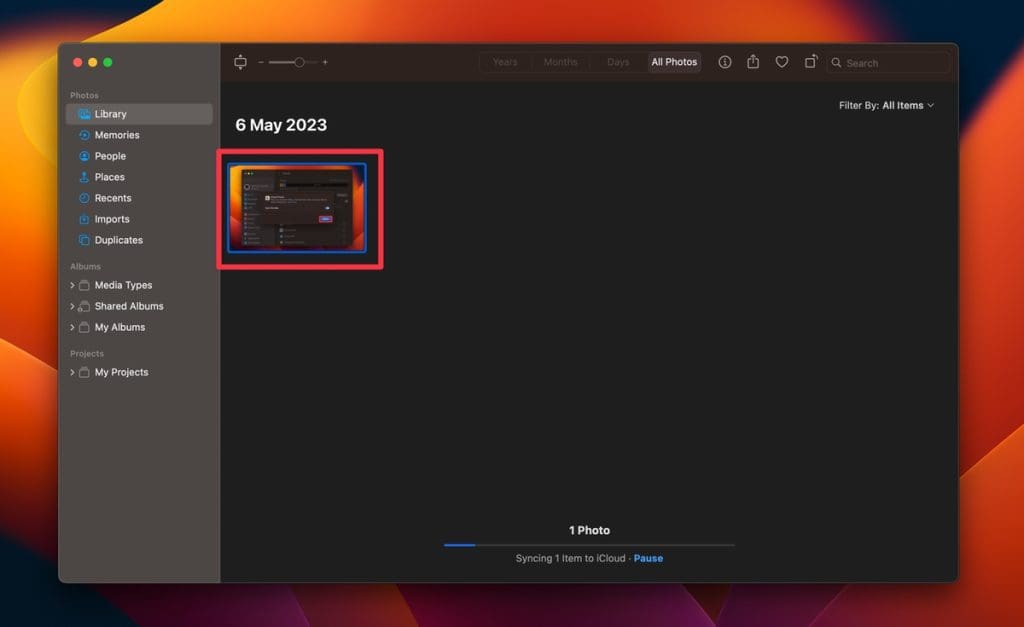Select the 6 May 2023 photo thumbnail
Viewport: 1024px width, 627px height.
point(297,208)
